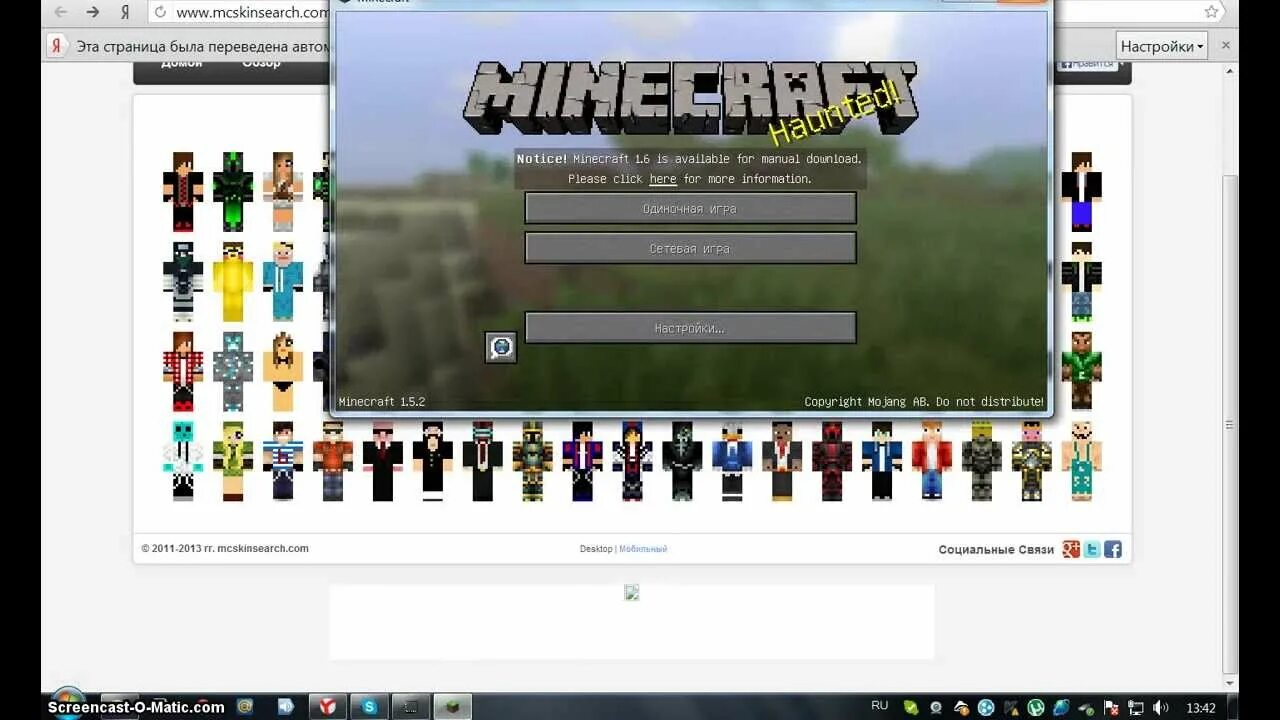The height and width of the screenshot is (720, 1280).
Task: Click the Facebook Нравится like button
Action: pos(1088,63)
